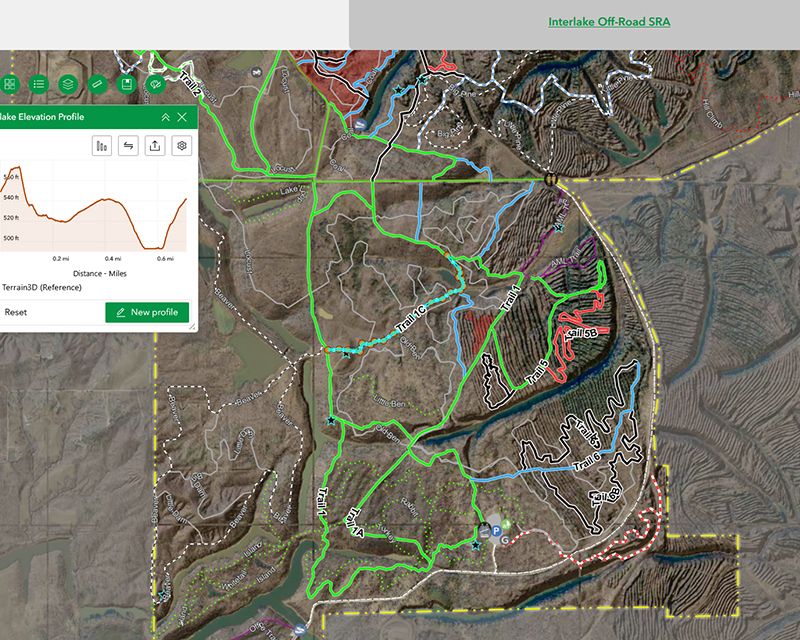The height and width of the screenshot is (640, 800).
Task: Open the elevation profile settings gear
Action: click(x=182, y=146)
